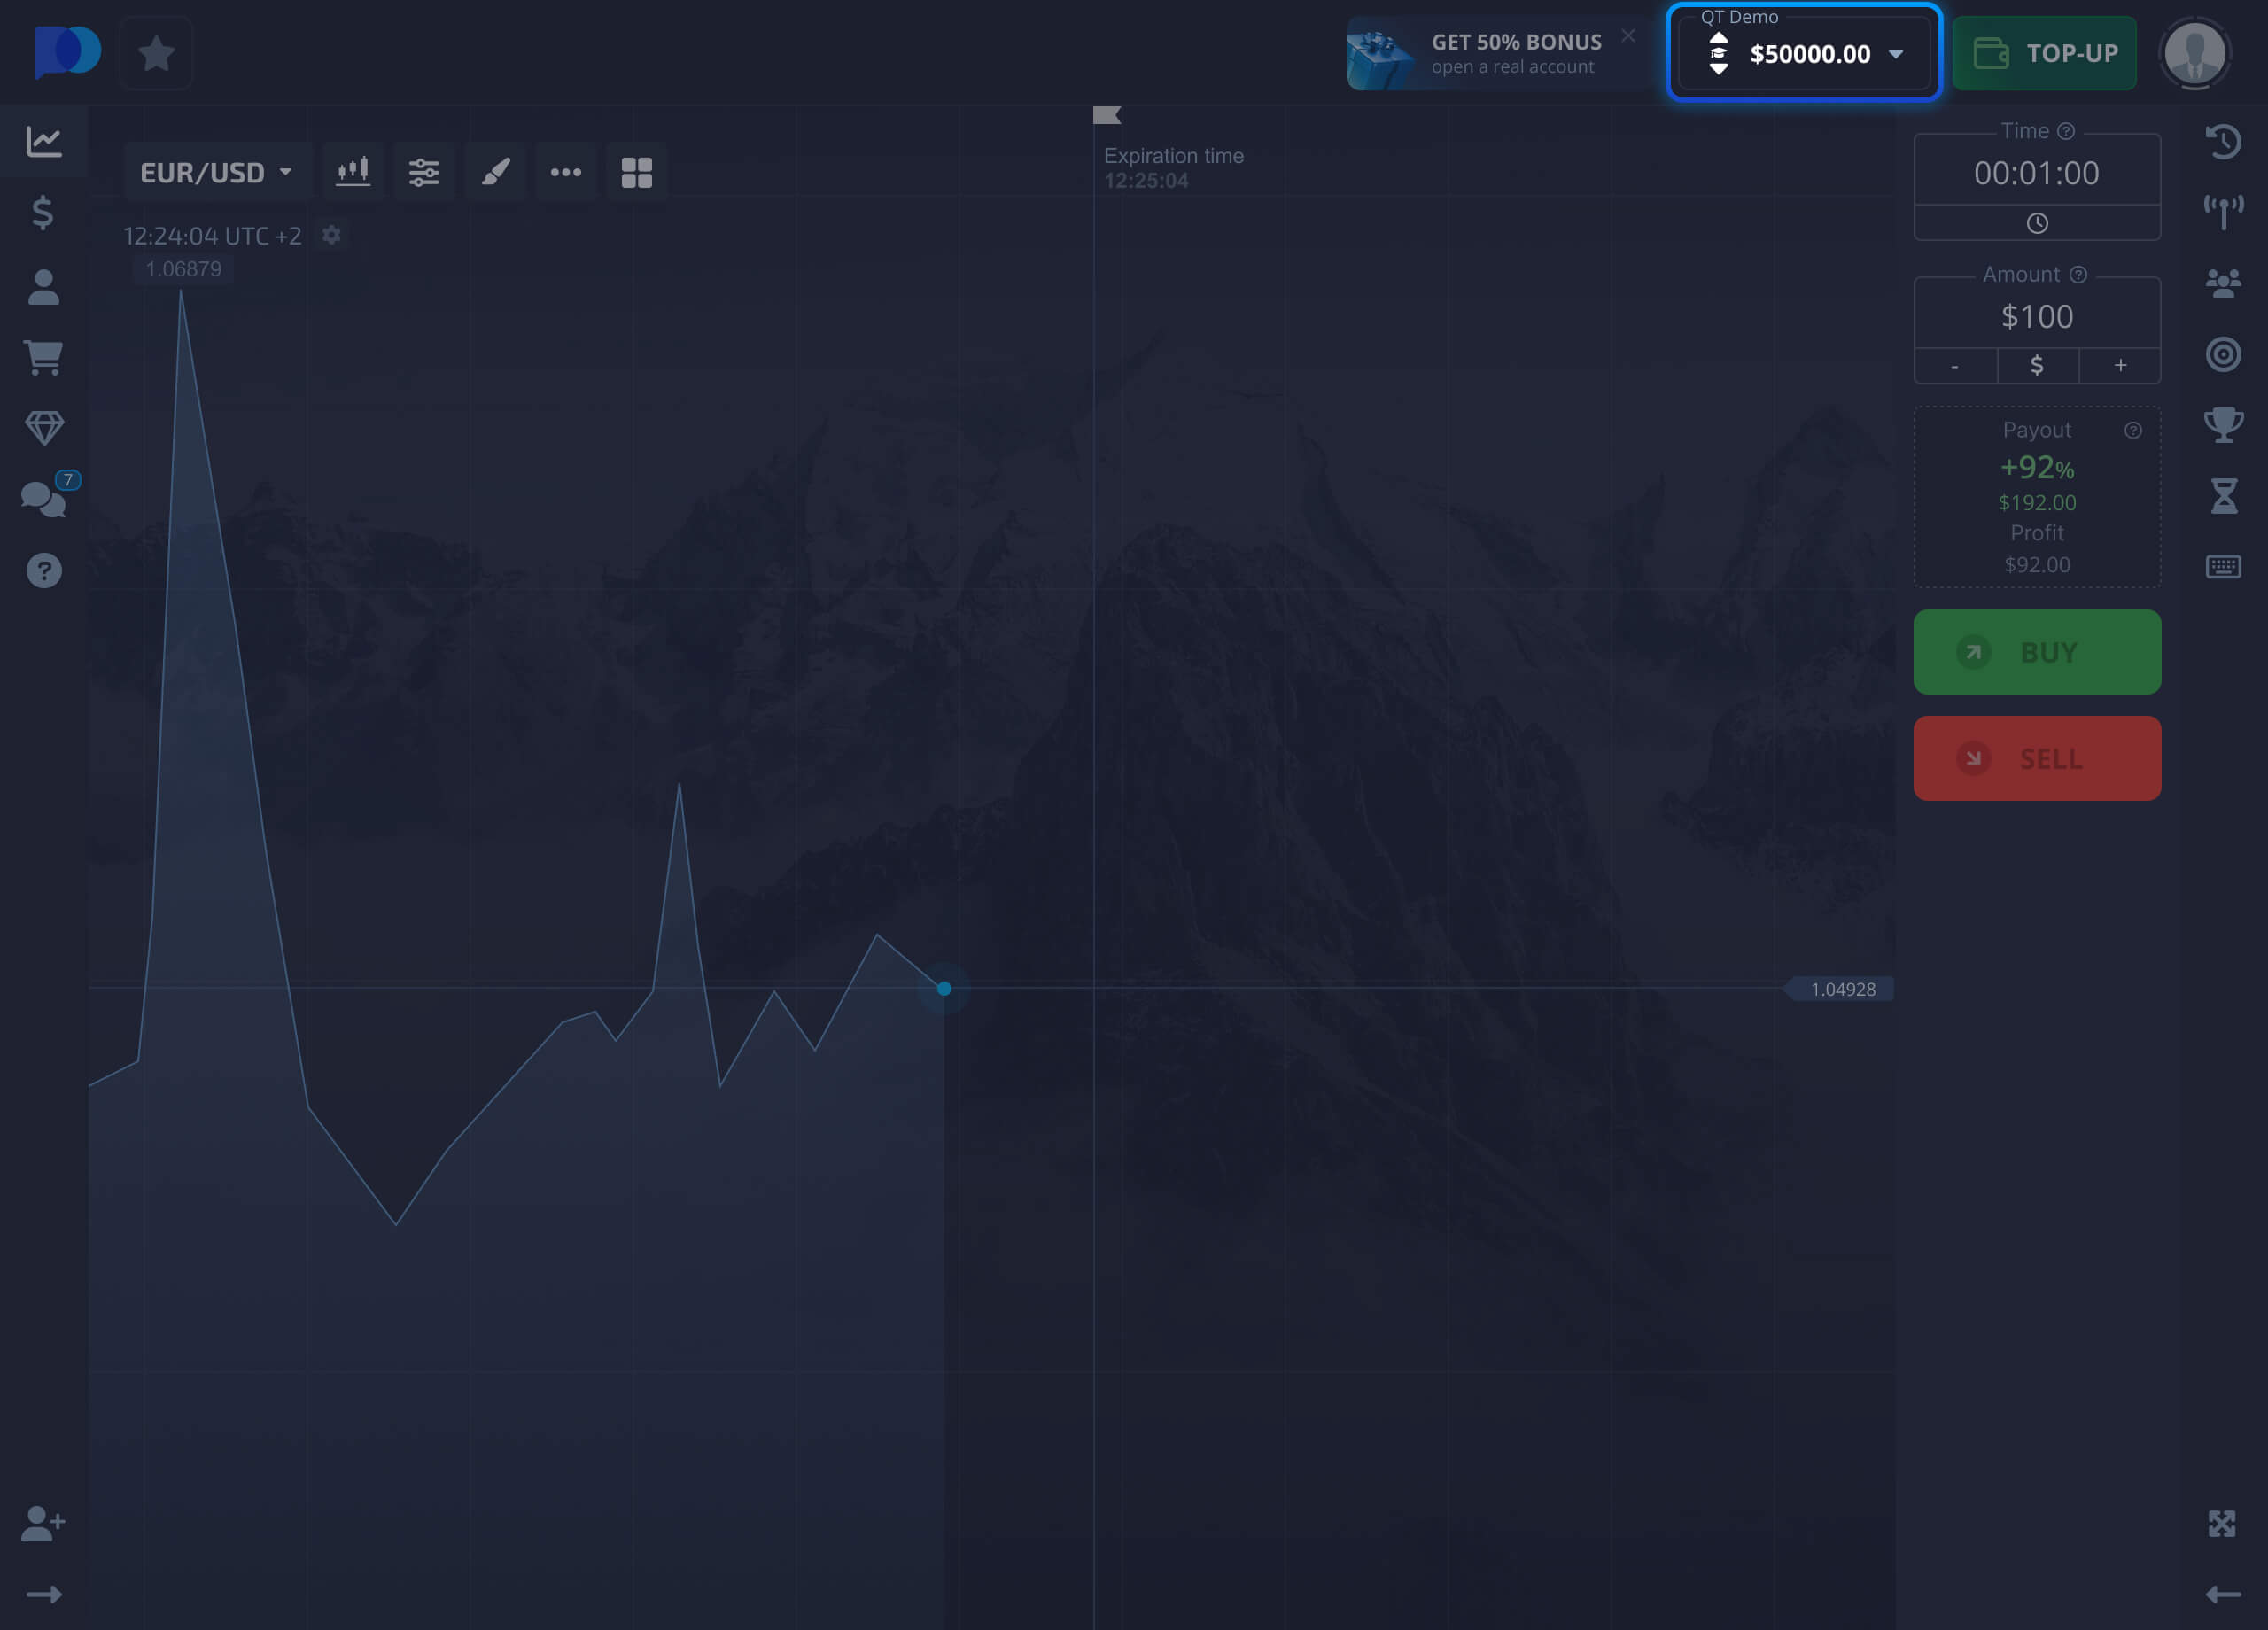Click the red SELL button

2036,758
